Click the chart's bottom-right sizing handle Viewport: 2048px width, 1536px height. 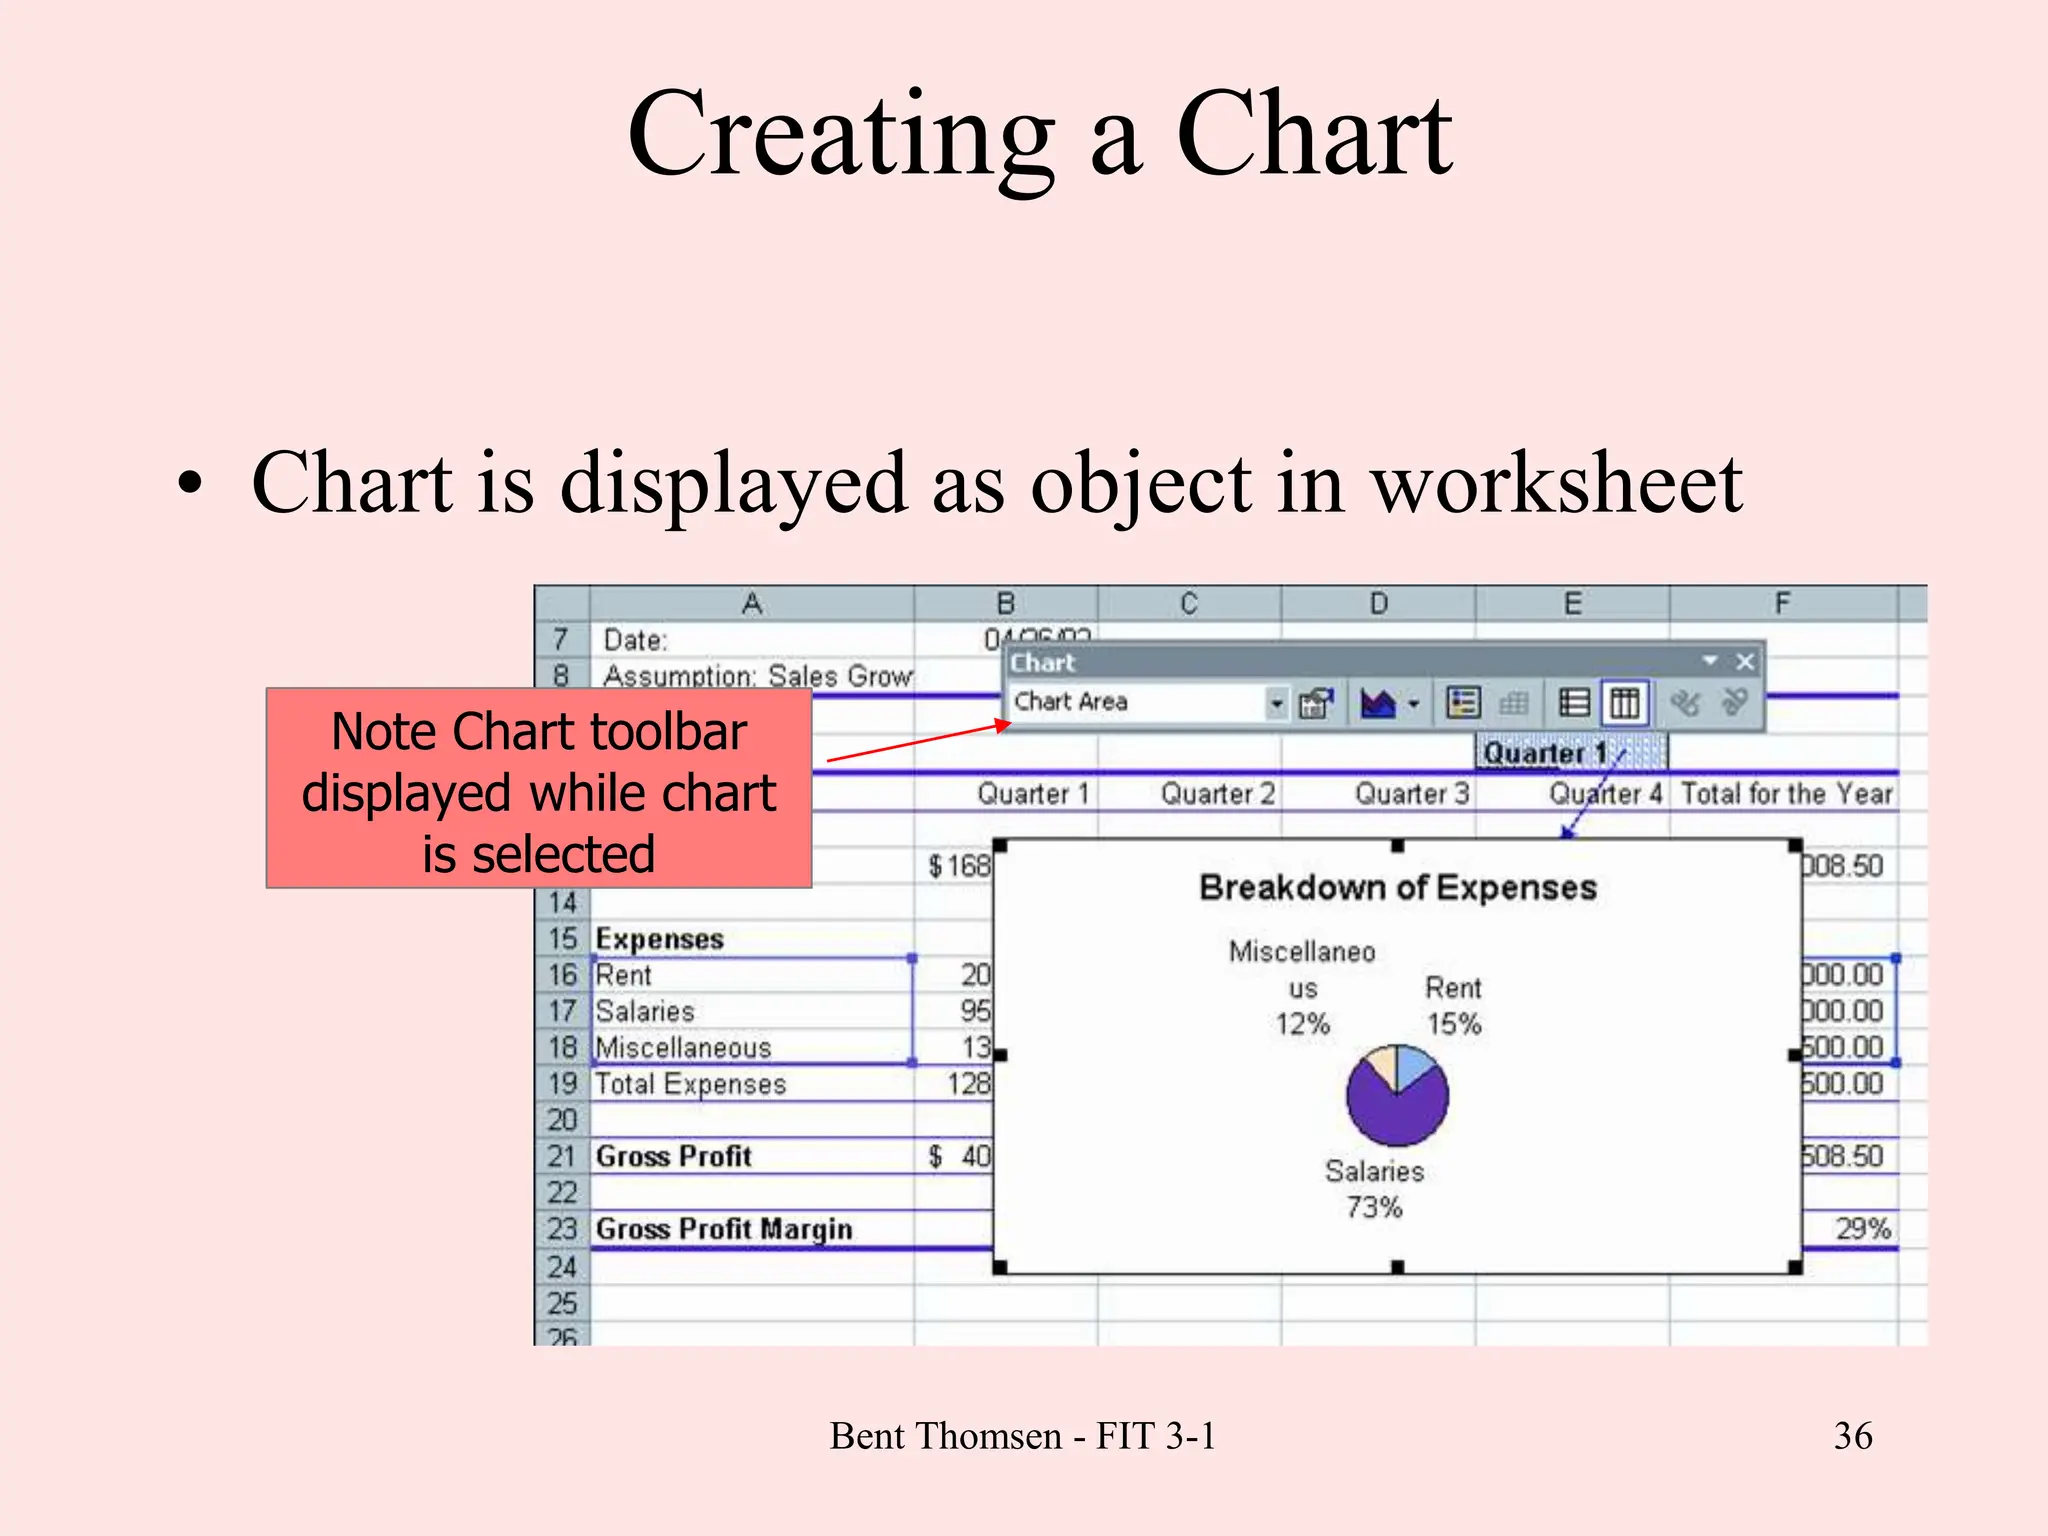[1795, 1267]
